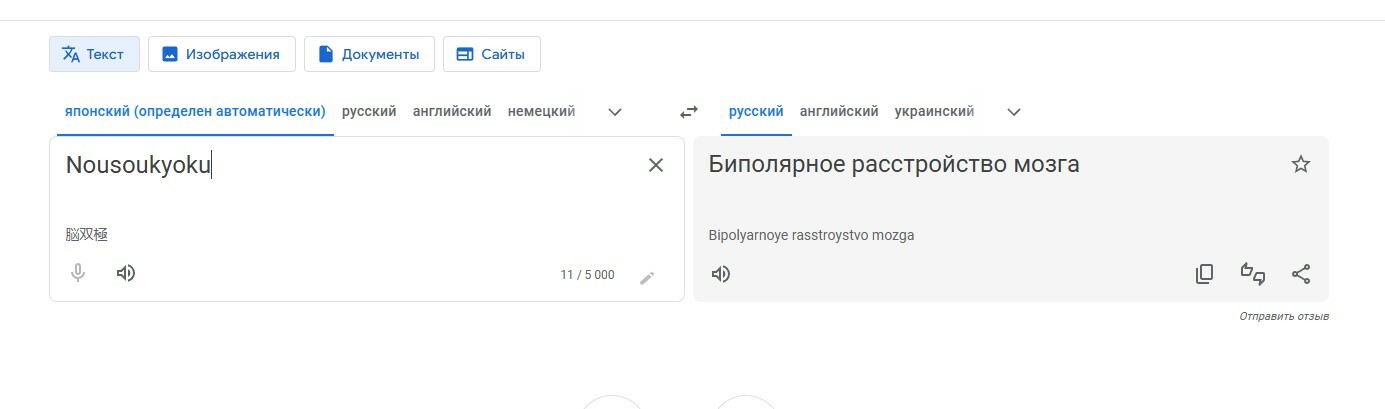The height and width of the screenshot is (409, 1385).
Task: Open the Документы translation mode
Action: [x=369, y=54]
